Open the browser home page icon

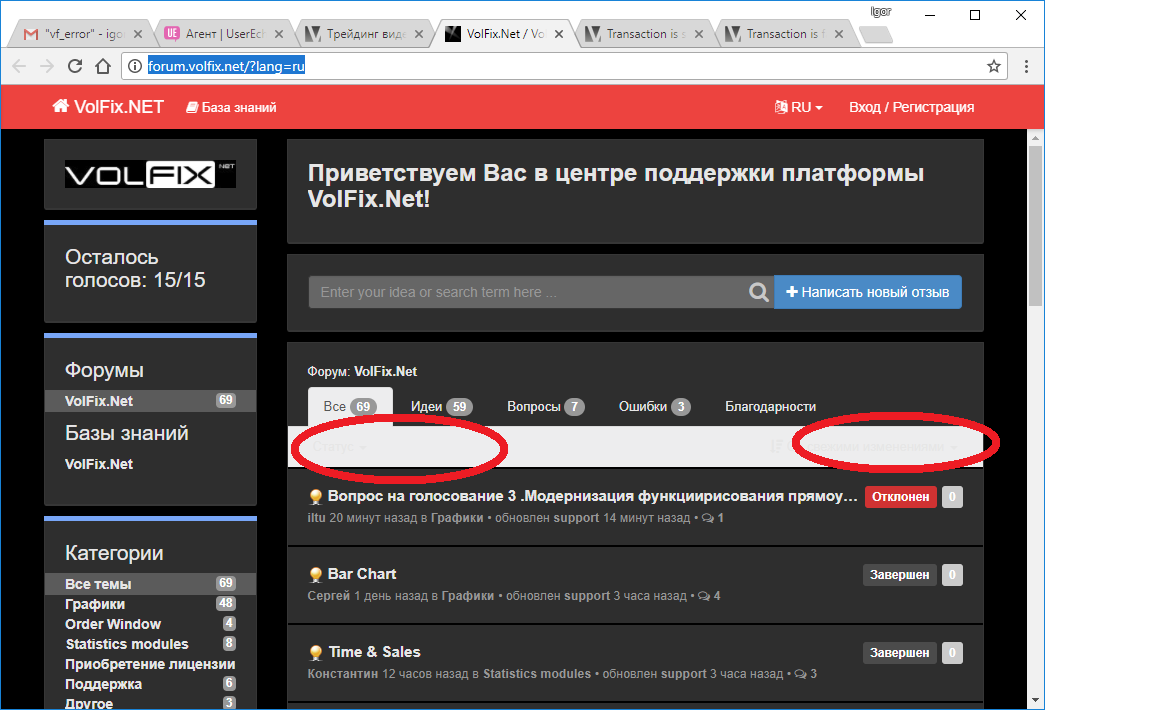[x=103, y=66]
